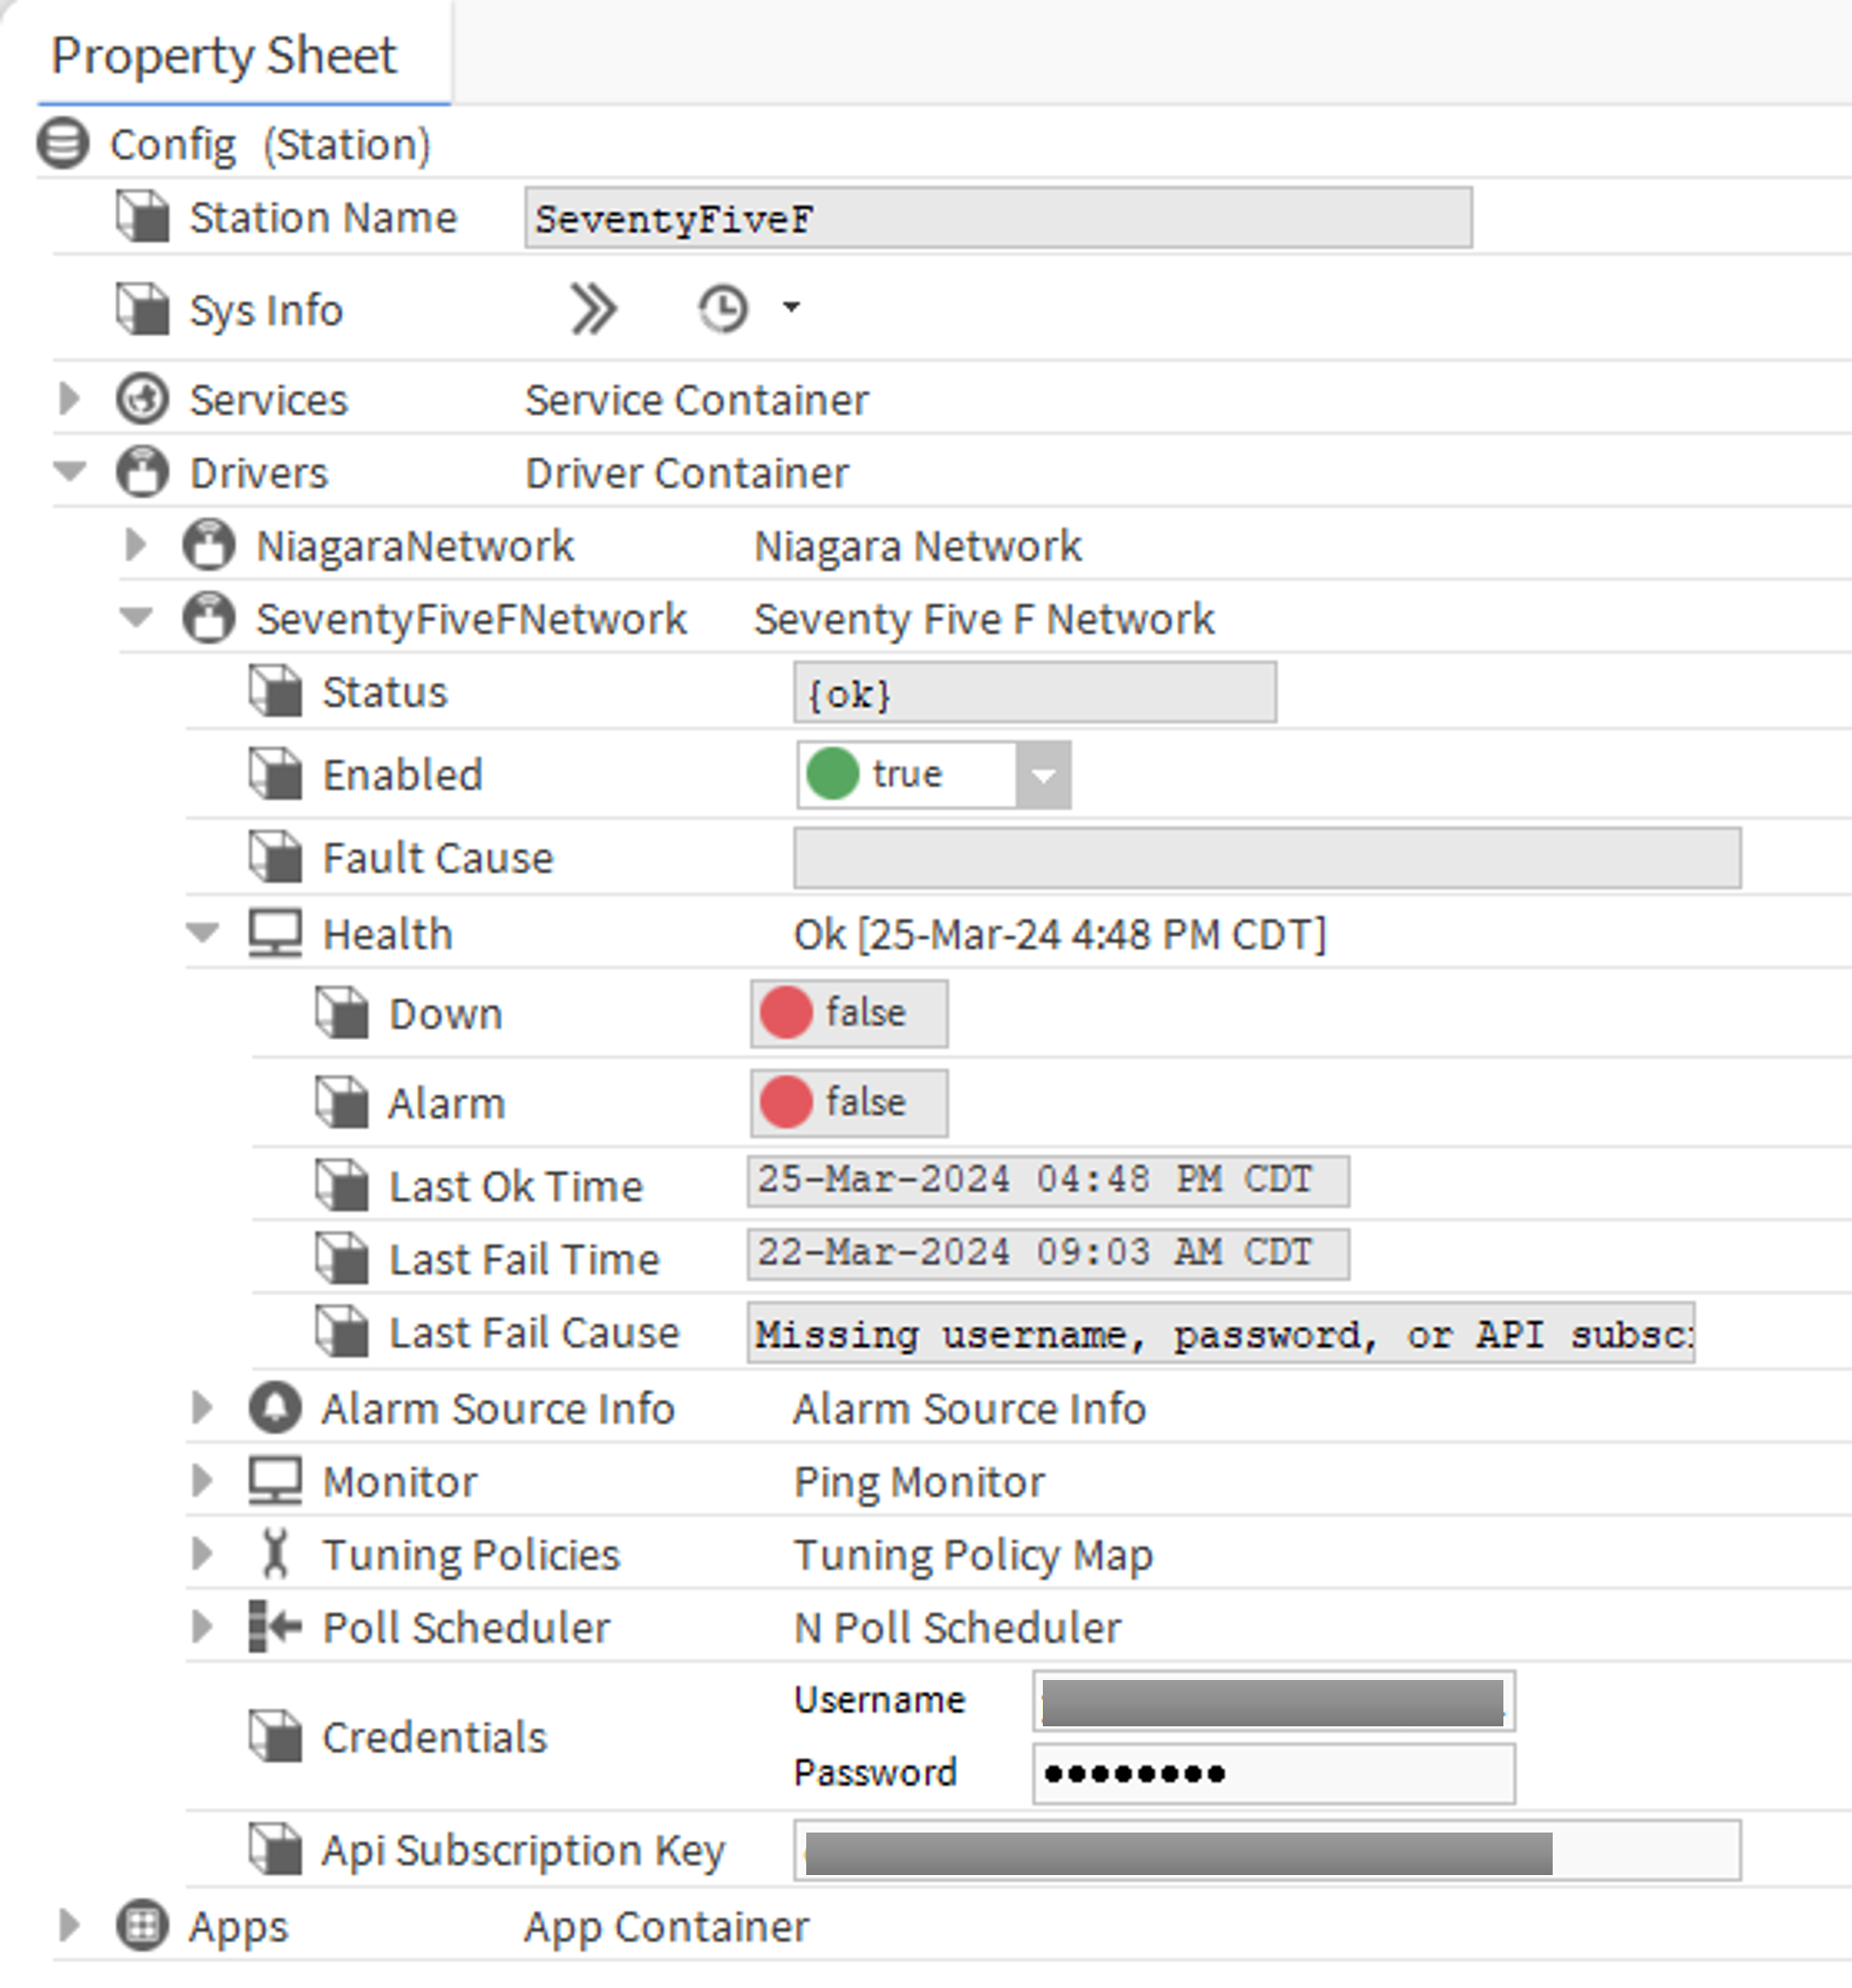Click the Tuning Policies wrench icon

click(x=275, y=1554)
